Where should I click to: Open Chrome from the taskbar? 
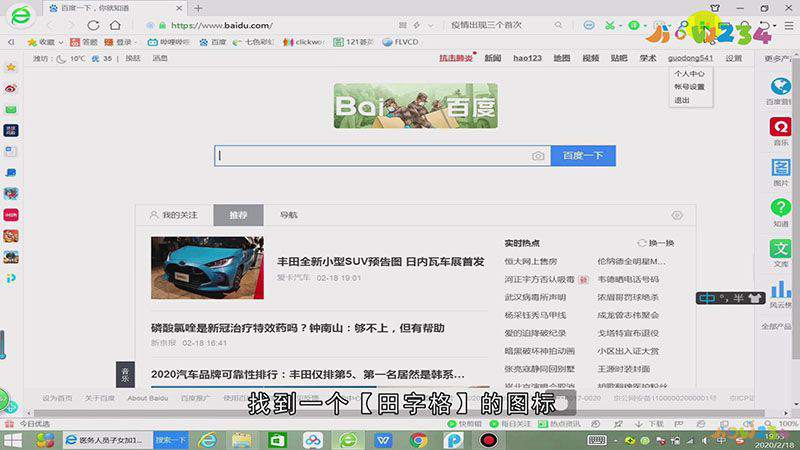pos(418,440)
